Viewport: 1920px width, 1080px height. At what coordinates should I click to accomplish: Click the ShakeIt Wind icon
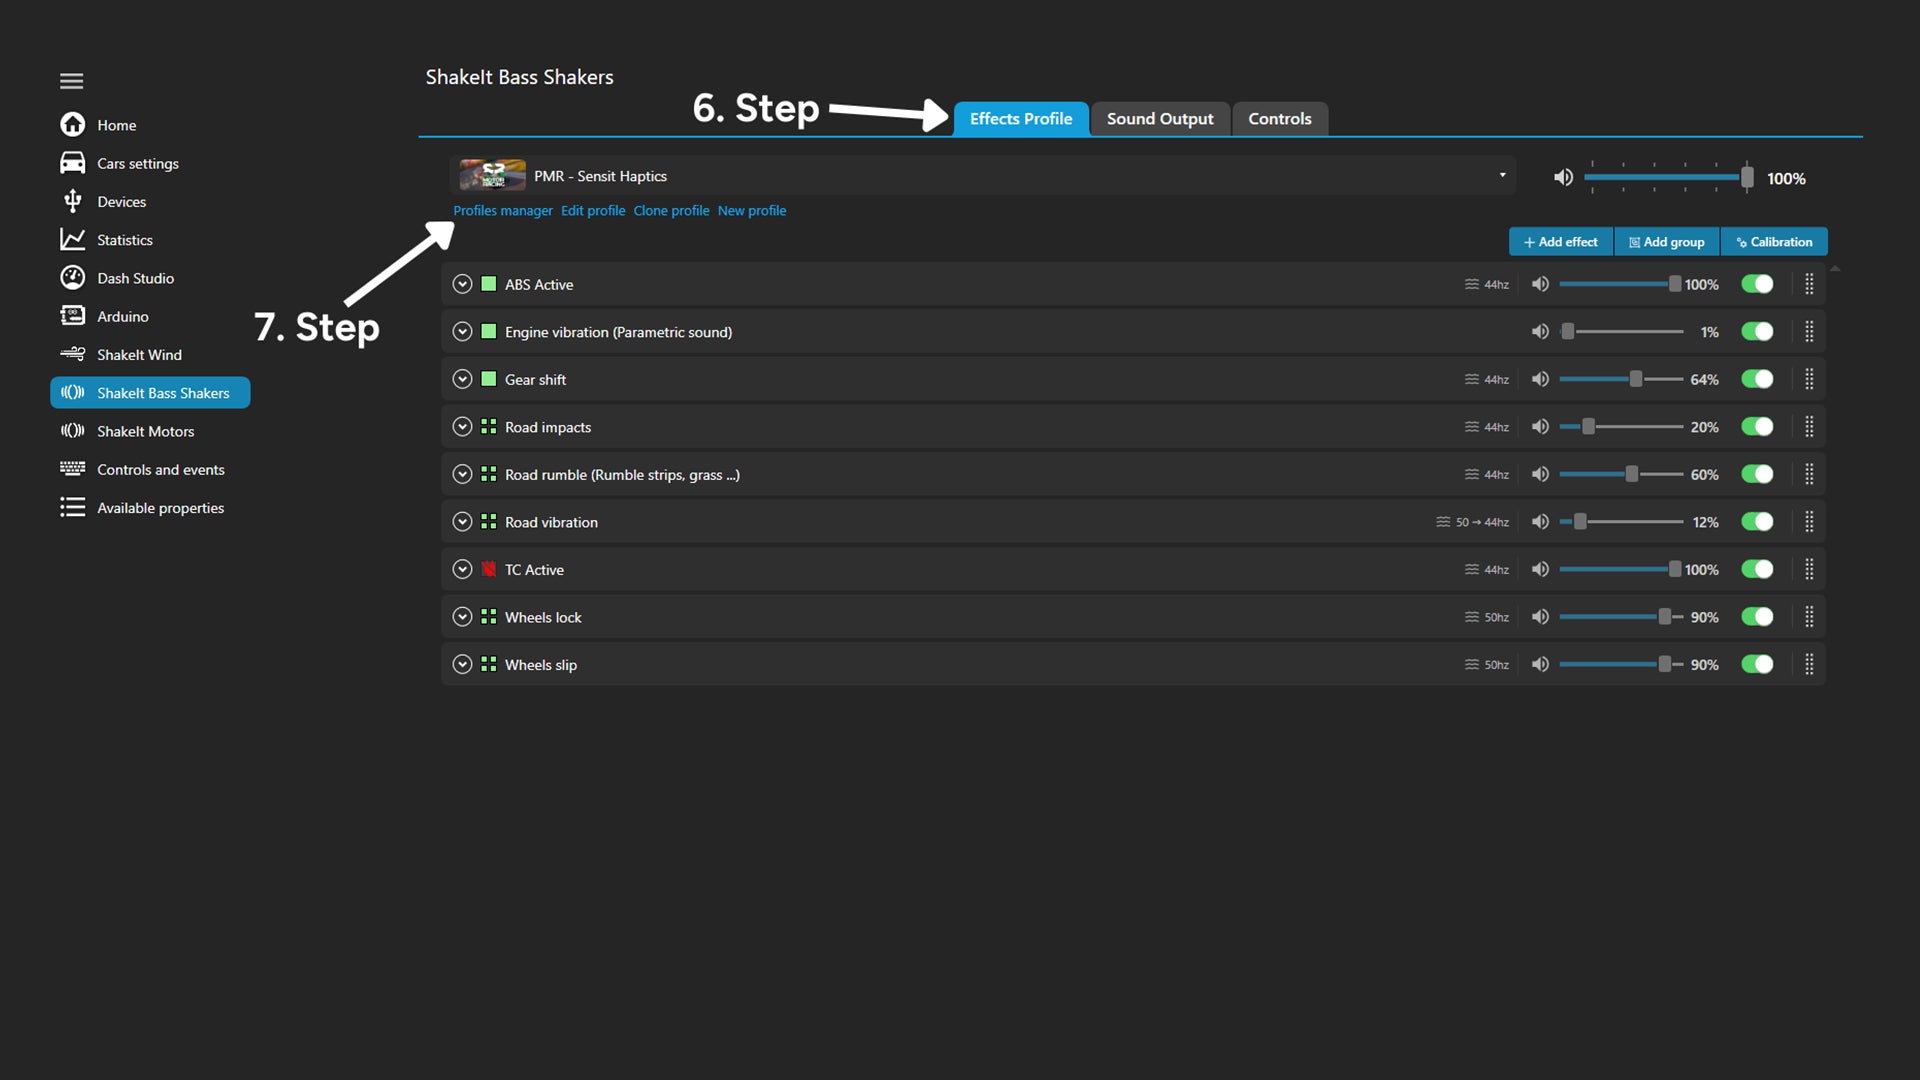72,354
